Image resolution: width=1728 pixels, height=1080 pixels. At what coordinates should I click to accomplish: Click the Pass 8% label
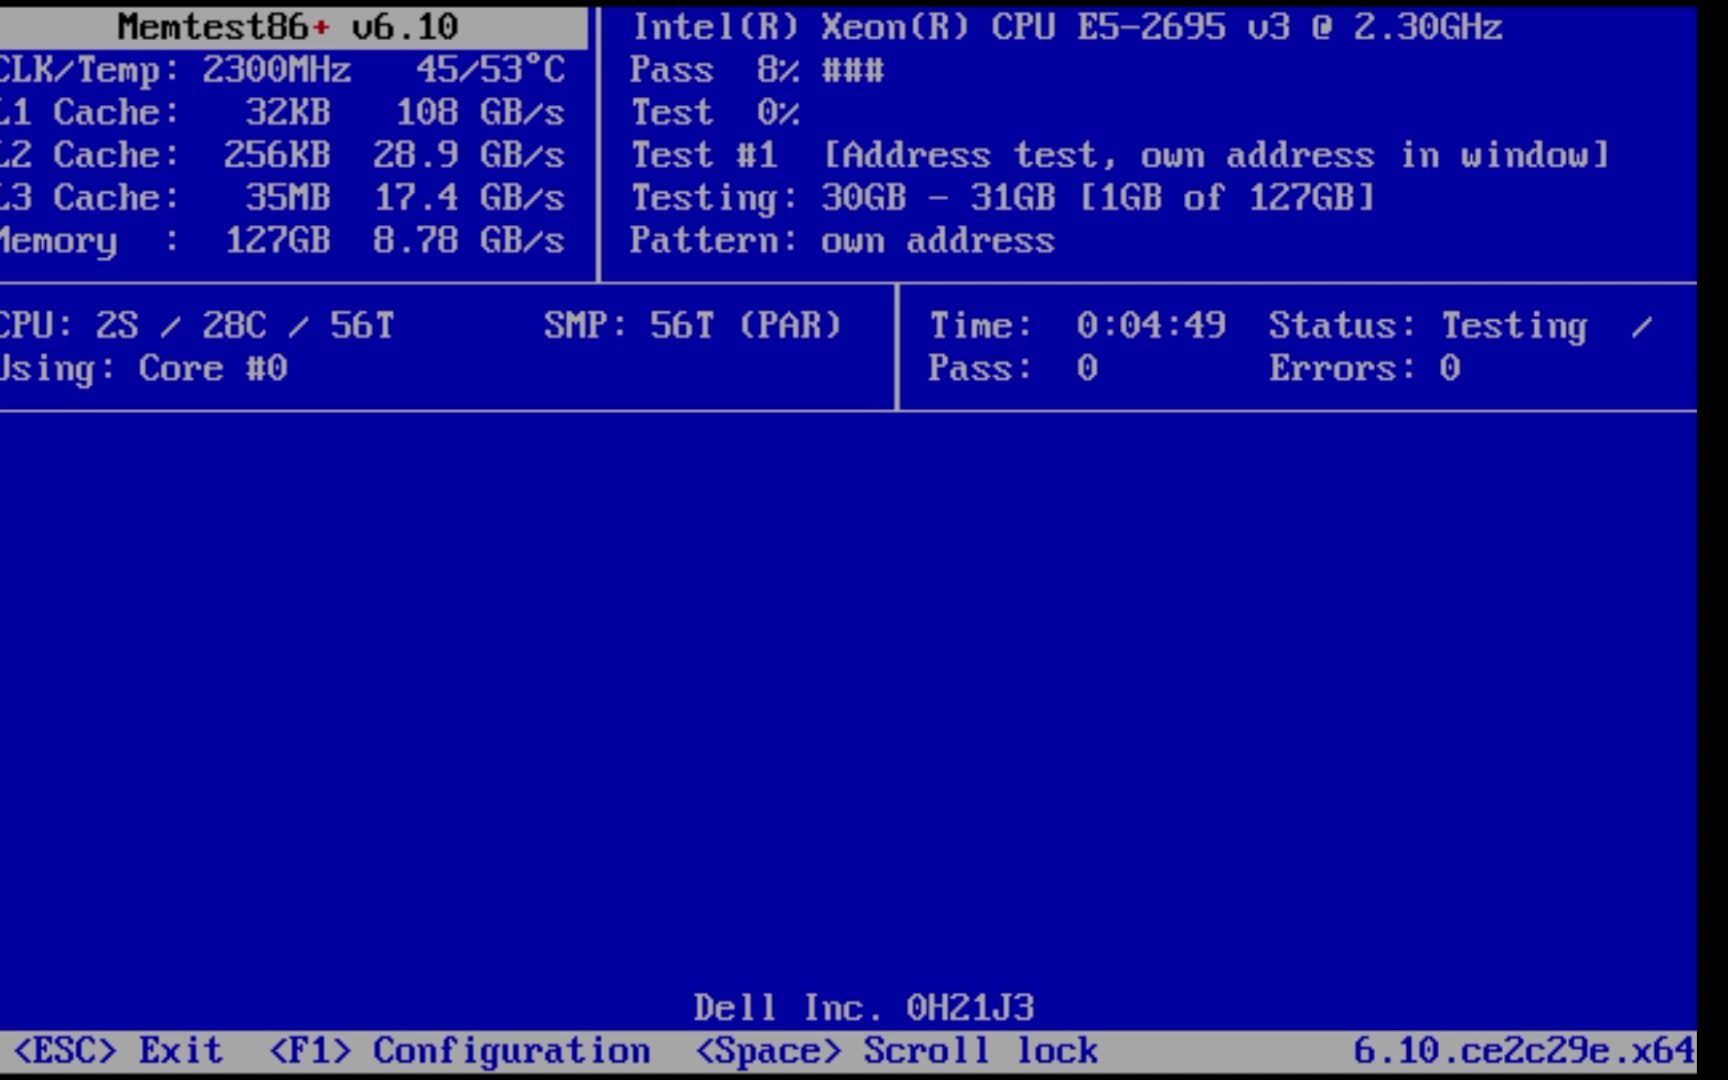(x=714, y=70)
